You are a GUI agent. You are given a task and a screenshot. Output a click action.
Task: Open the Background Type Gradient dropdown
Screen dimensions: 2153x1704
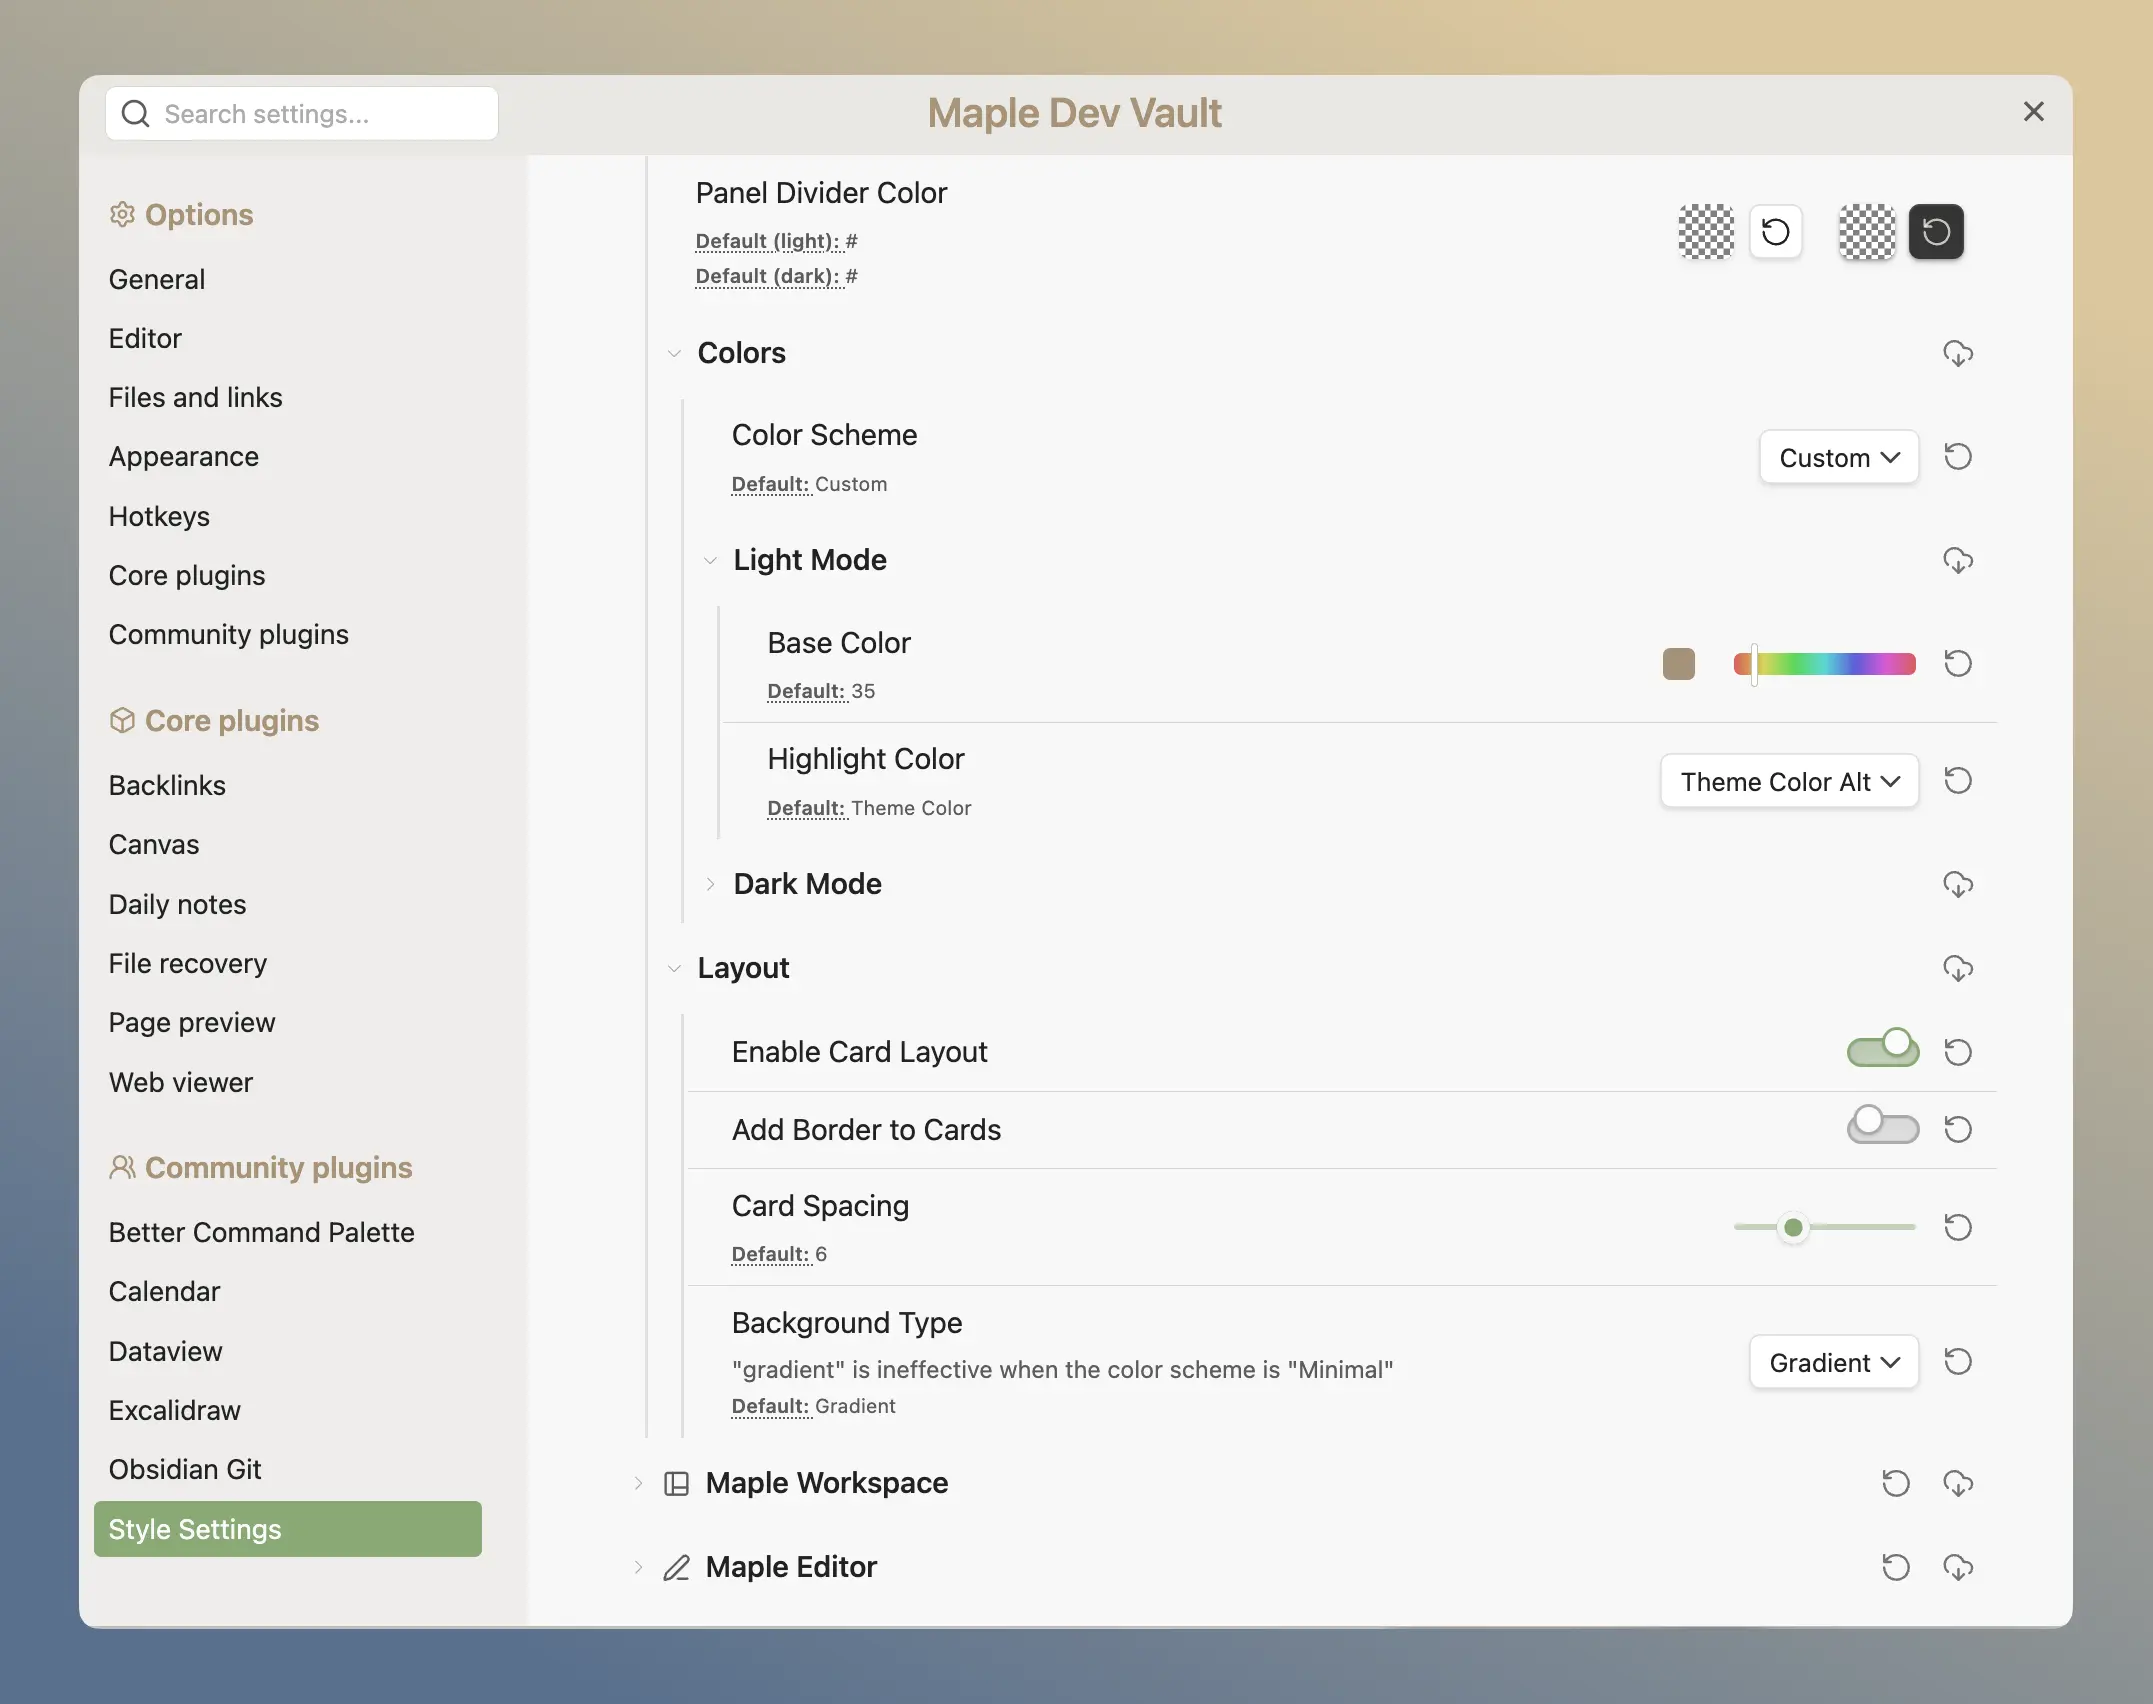click(1833, 1362)
